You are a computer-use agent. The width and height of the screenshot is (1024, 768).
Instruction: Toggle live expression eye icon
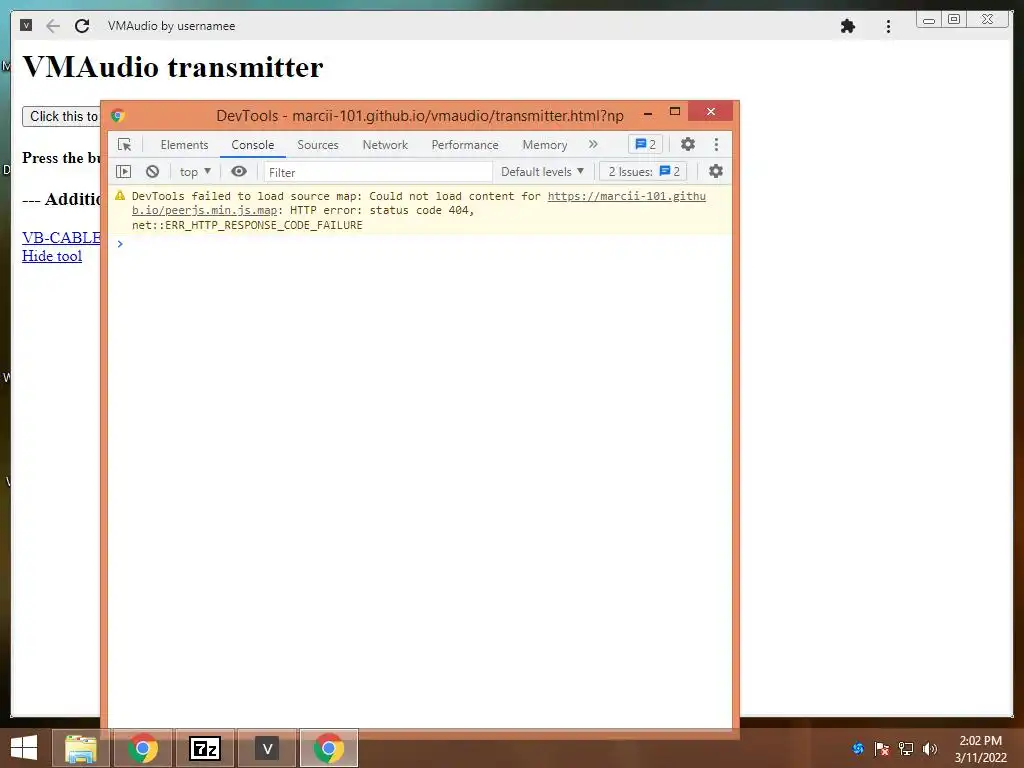[239, 171]
